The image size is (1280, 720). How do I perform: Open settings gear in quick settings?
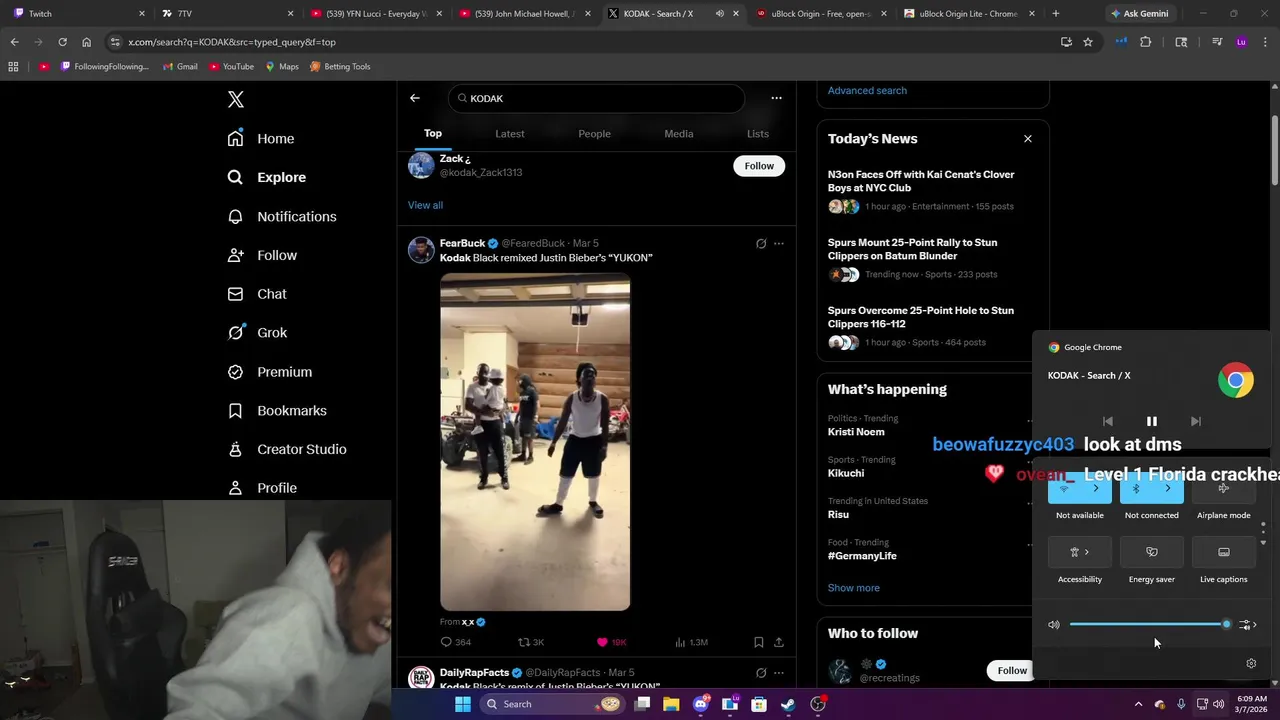1251,664
